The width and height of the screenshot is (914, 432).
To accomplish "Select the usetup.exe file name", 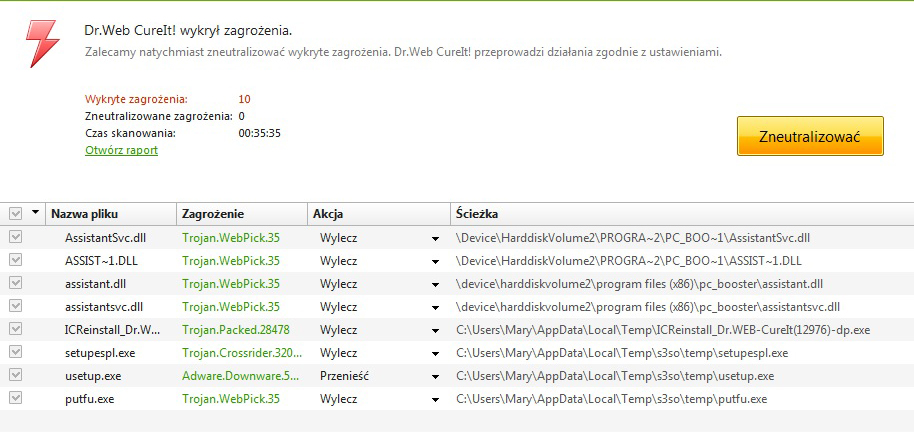I will pos(93,376).
